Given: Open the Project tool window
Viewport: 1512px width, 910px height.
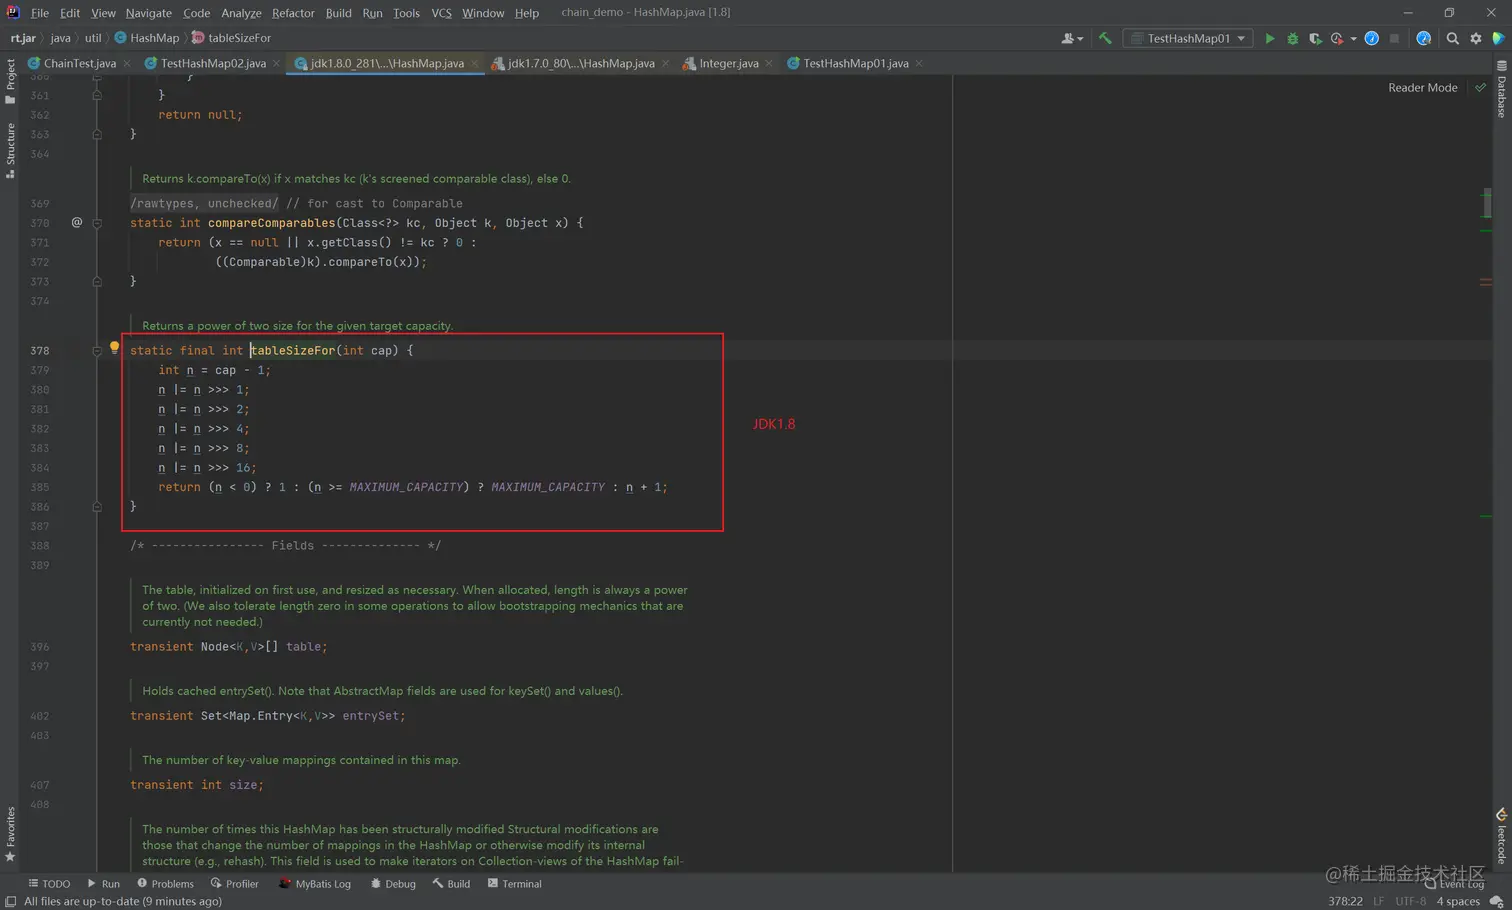Looking at the screenshot, I should tap(10, 81).
